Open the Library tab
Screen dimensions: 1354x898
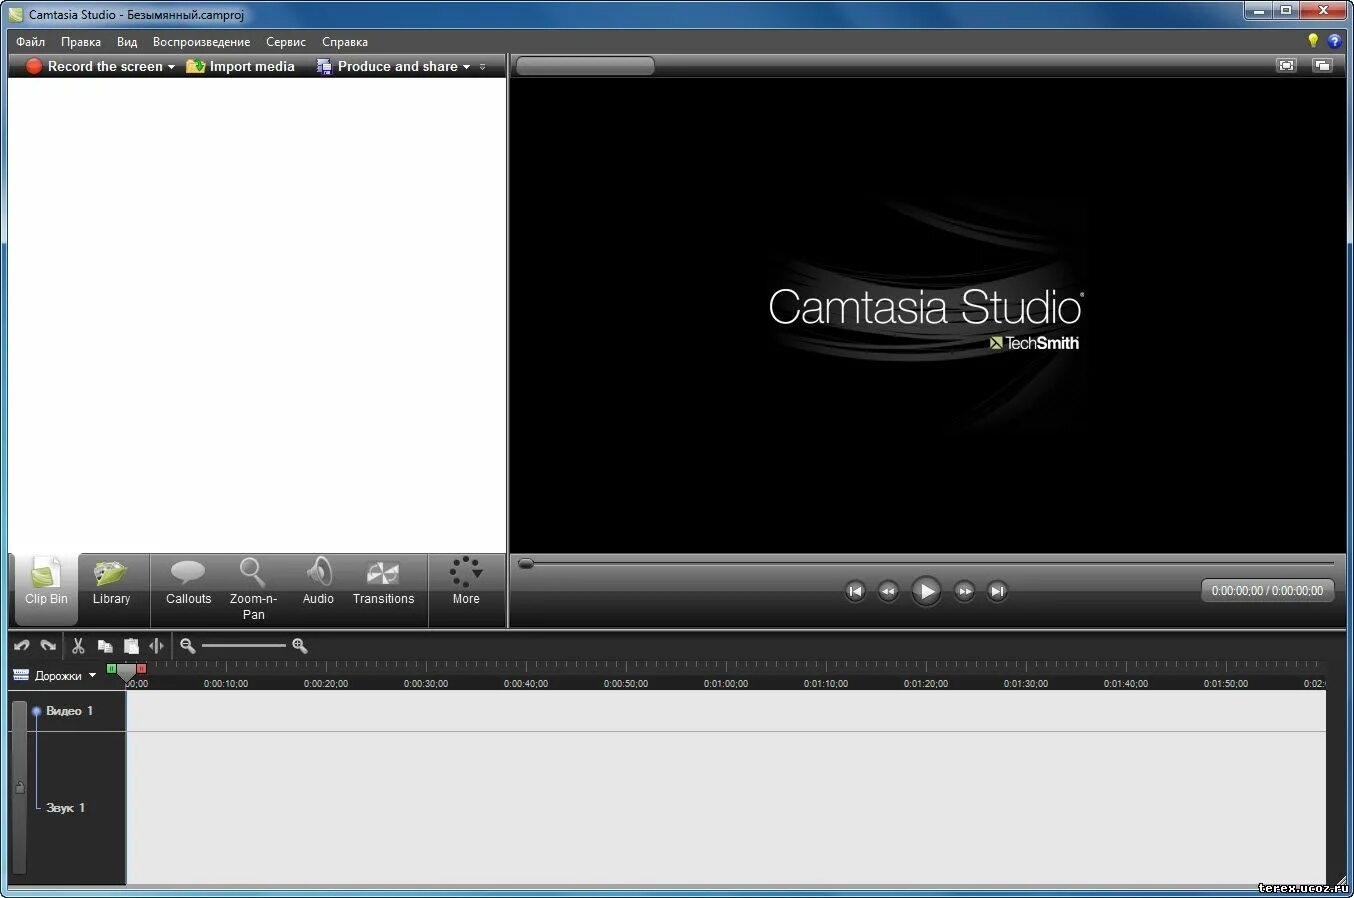point(111,583)
